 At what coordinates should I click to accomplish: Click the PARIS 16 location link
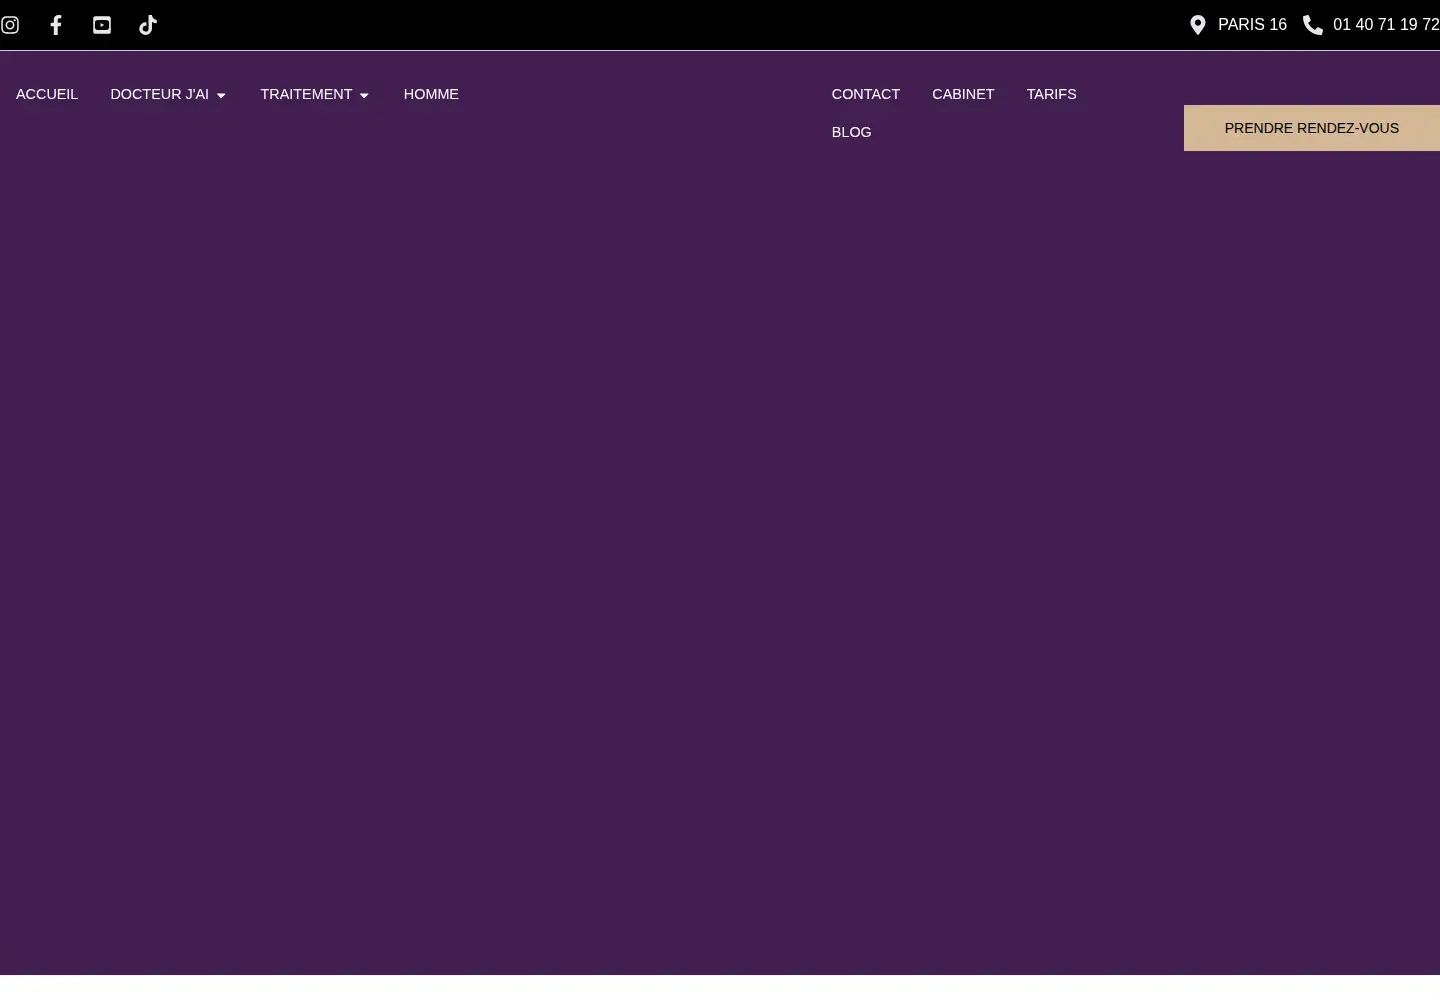(1252, 25)
